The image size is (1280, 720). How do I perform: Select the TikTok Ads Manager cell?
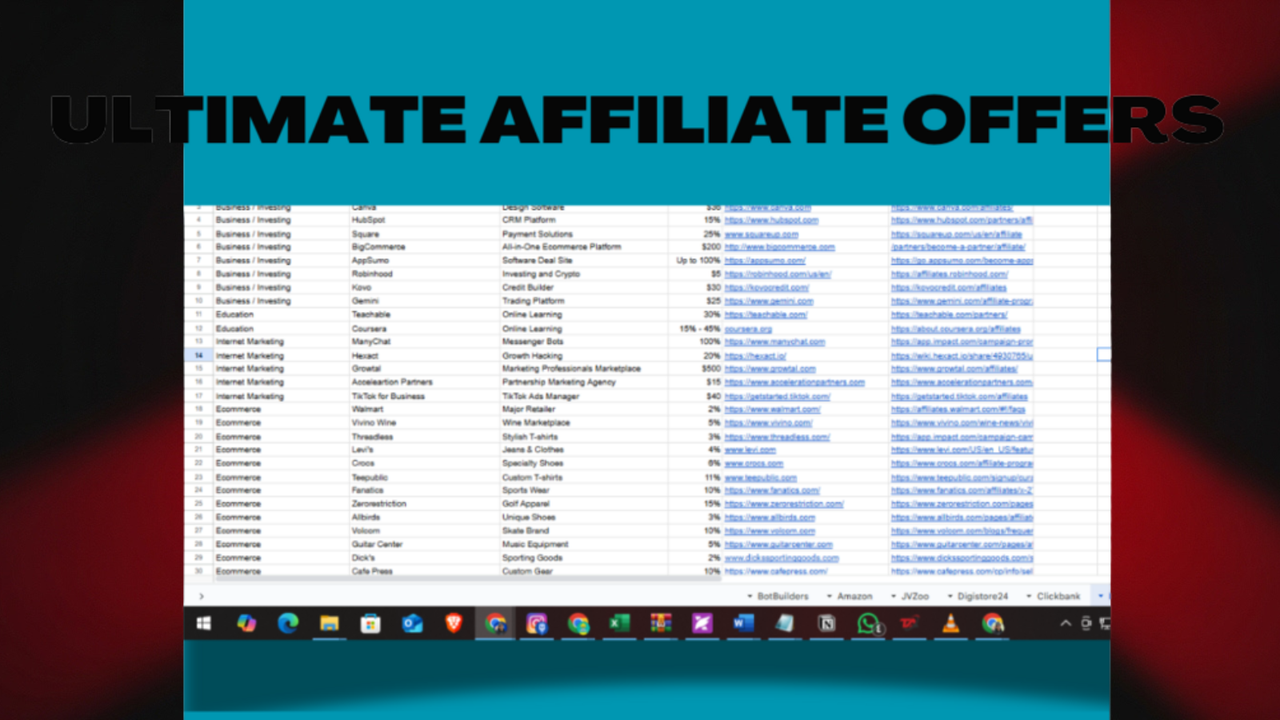coord(584,396)
